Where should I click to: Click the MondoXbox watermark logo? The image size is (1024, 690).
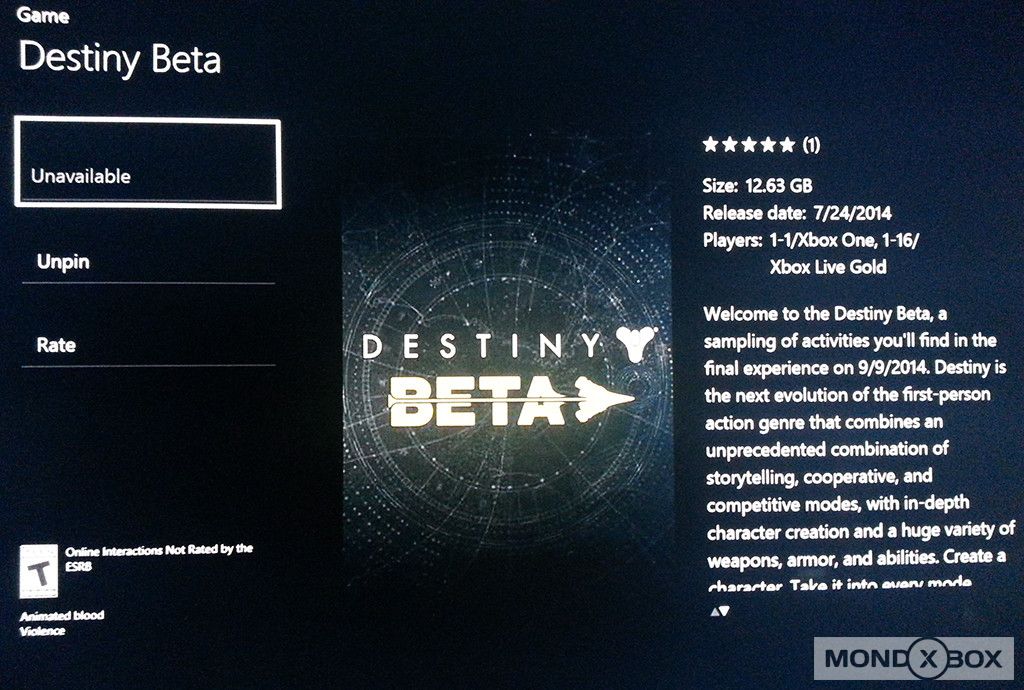914,659
